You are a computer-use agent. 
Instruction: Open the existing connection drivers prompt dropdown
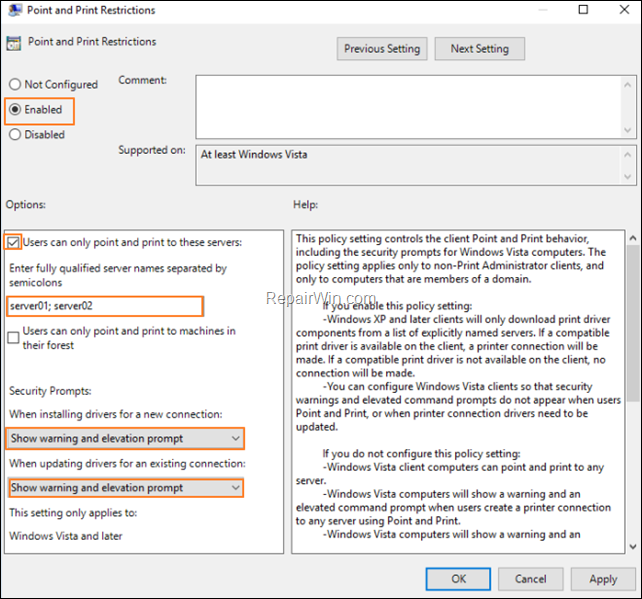coord(125,488)
